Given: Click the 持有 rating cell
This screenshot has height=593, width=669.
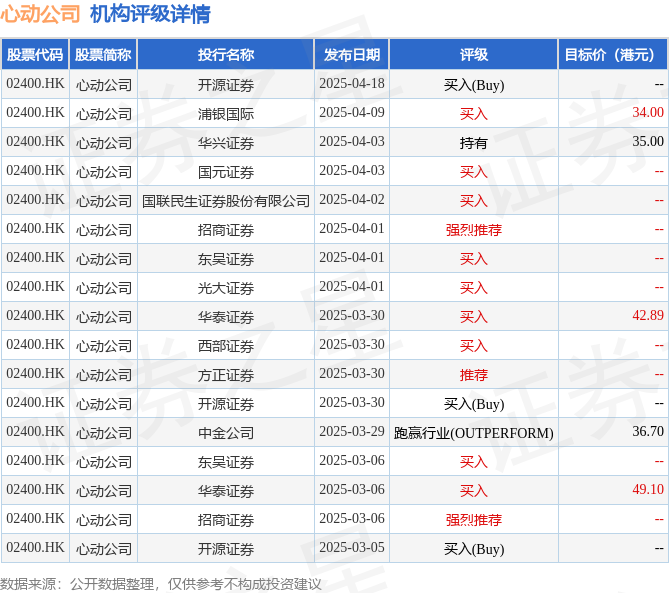Looking at the screenshot, I should tap(474, 143).
